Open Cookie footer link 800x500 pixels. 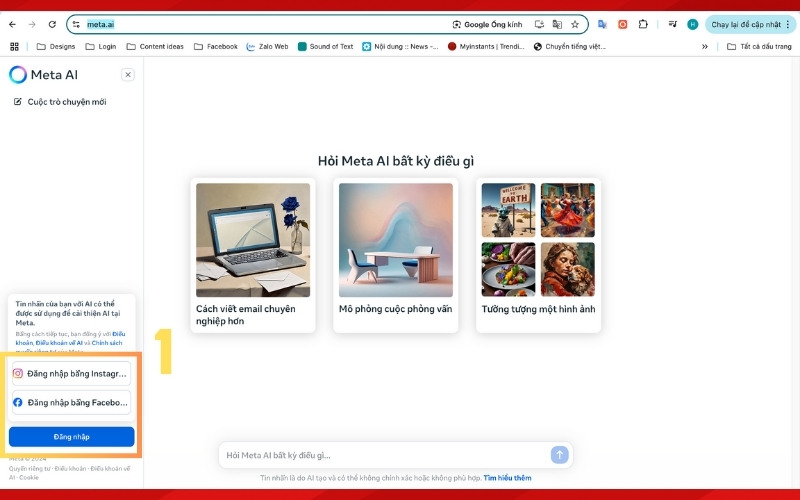click(29, 478)
